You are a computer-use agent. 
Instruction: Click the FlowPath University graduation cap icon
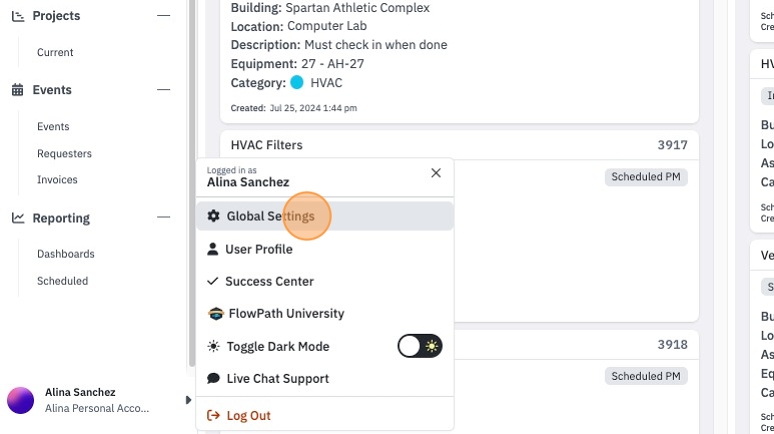[216, 314]
